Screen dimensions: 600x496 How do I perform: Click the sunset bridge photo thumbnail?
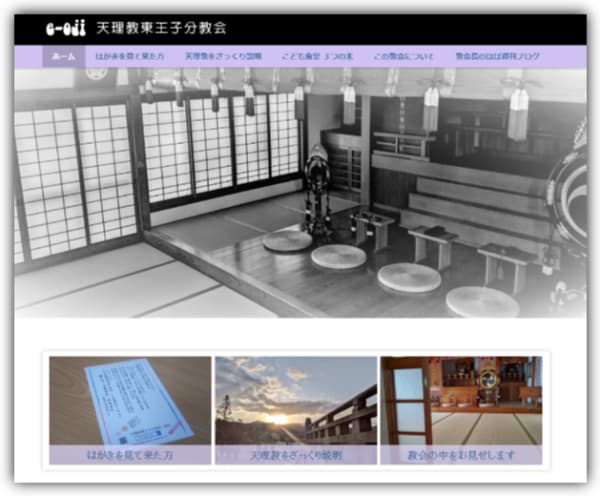296,400
